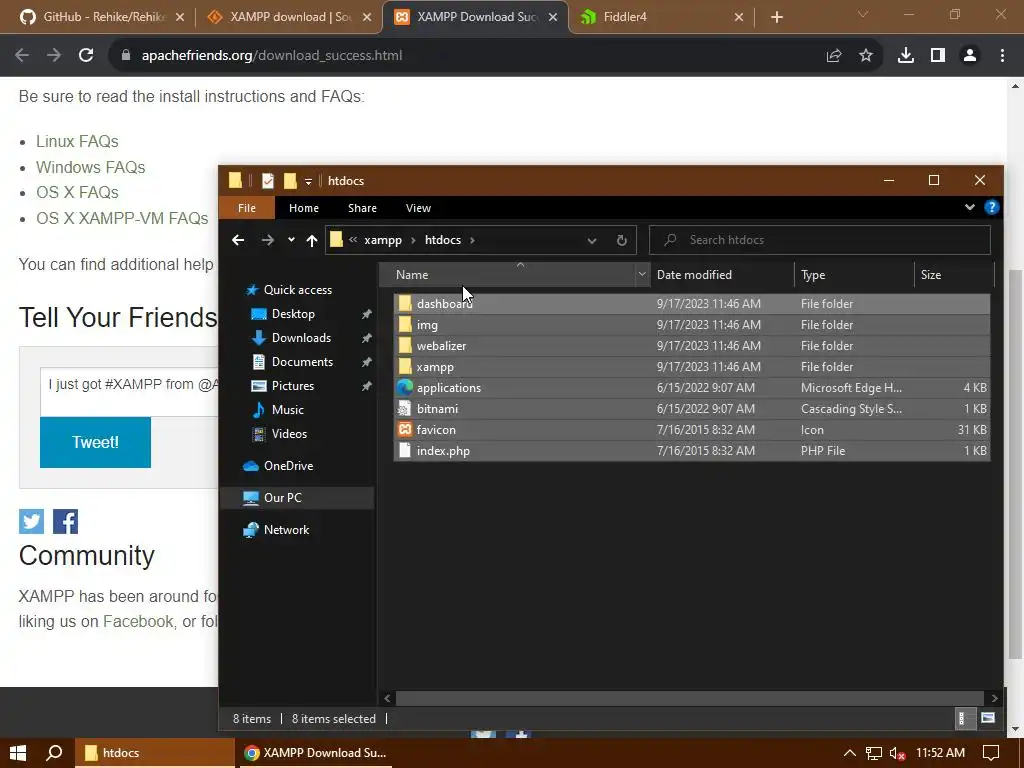Click Properties icon in Explorer title bar
The width and height of the screenshot is (1024, 768).
coord(268,181)
